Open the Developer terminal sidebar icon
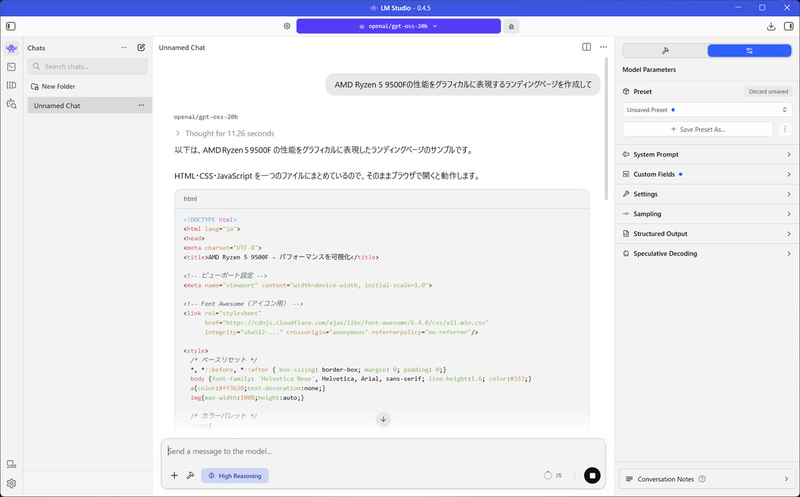The height and width of the screenshot is (497, 800). click(11, 67)
